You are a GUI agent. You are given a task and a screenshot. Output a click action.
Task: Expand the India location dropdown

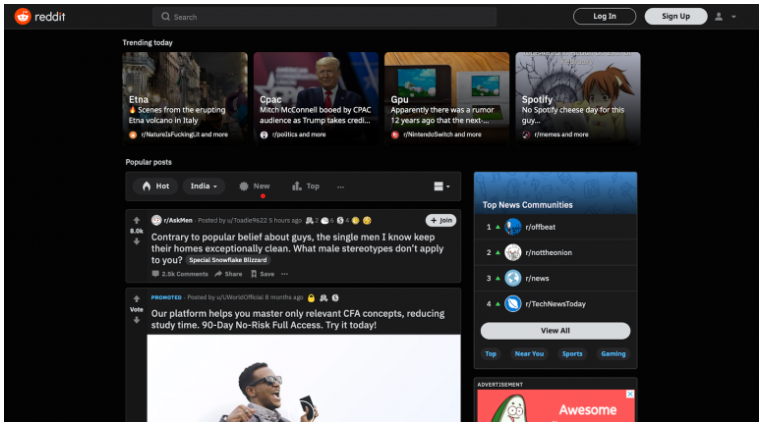205,186
